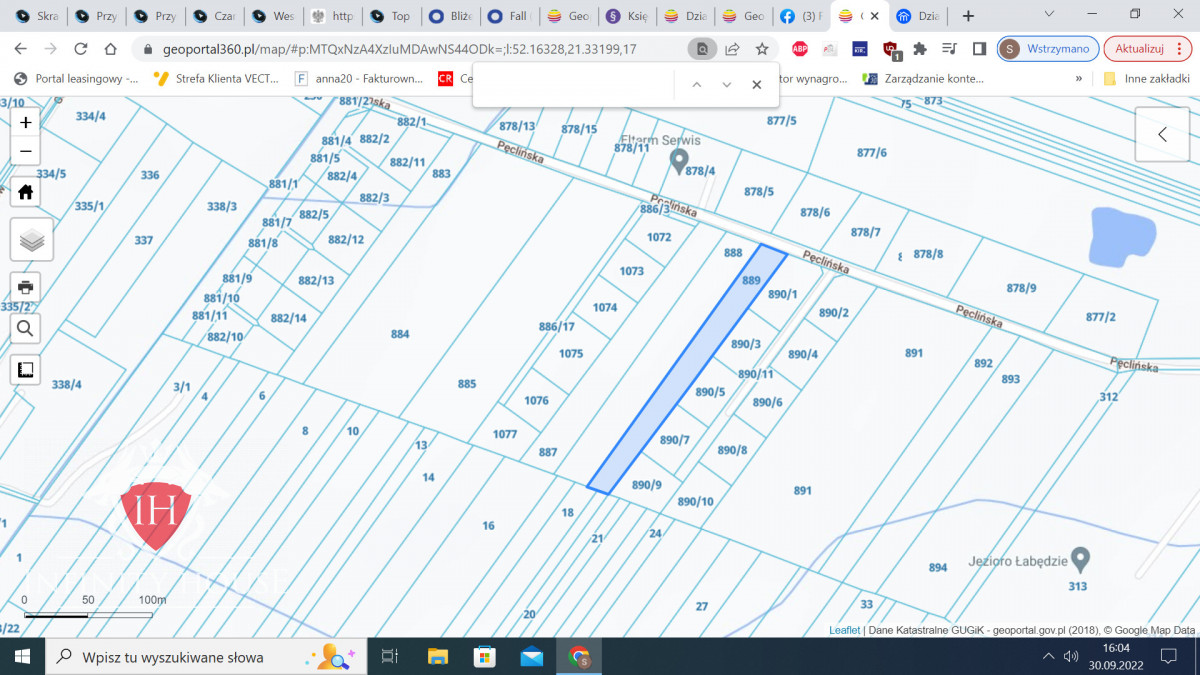Click the map home button

(x=26, y=192)
